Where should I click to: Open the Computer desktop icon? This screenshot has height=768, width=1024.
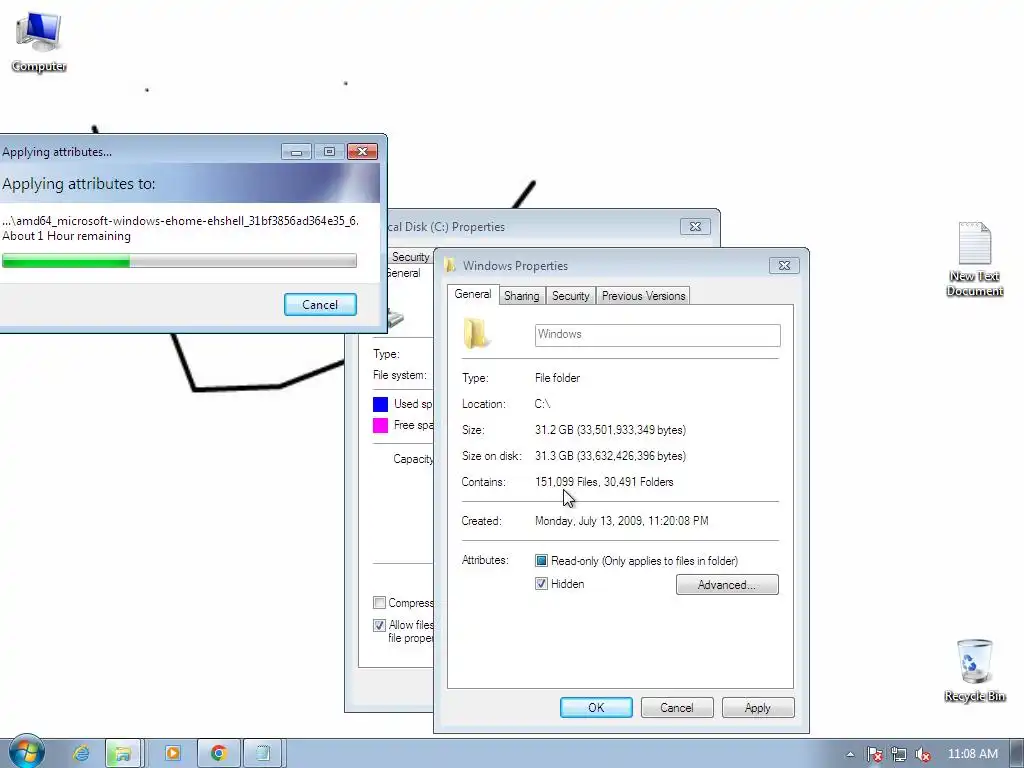point(39,42)
